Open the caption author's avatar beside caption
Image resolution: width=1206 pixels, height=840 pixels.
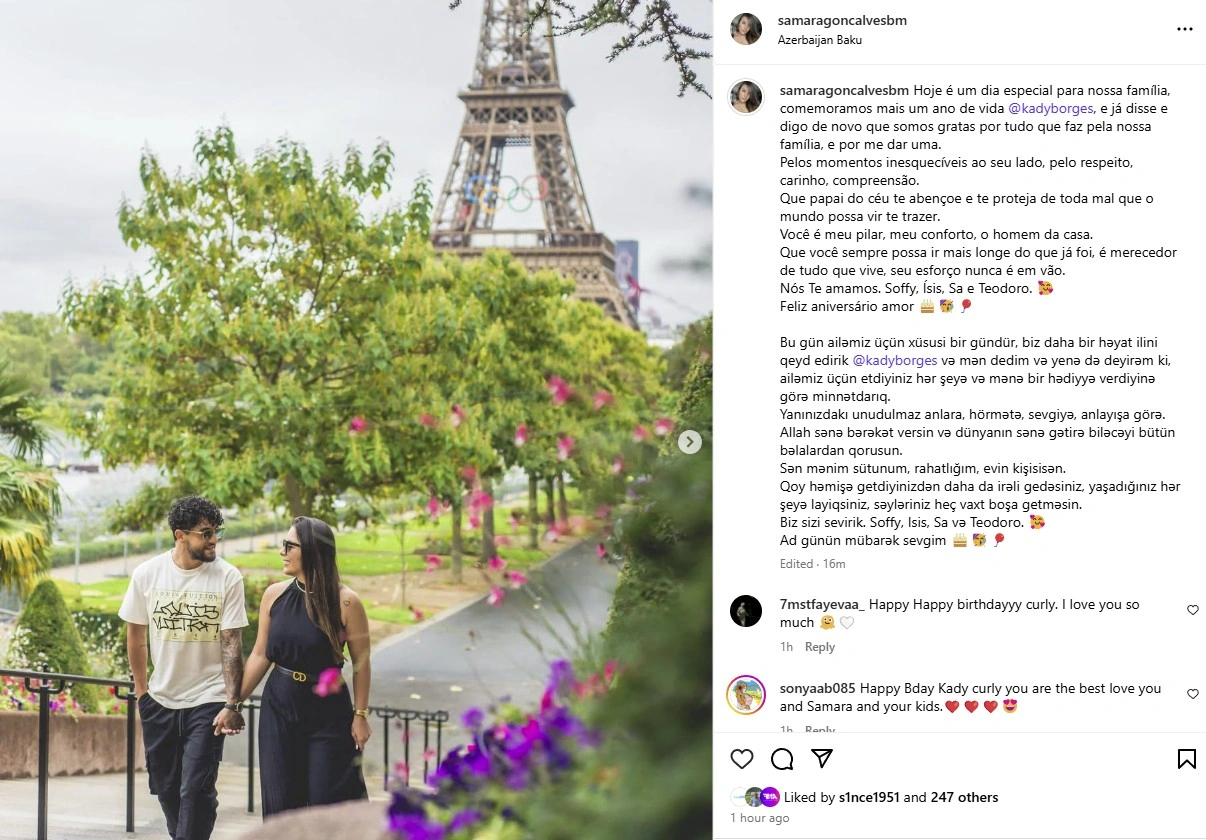[x=746, y=97]
